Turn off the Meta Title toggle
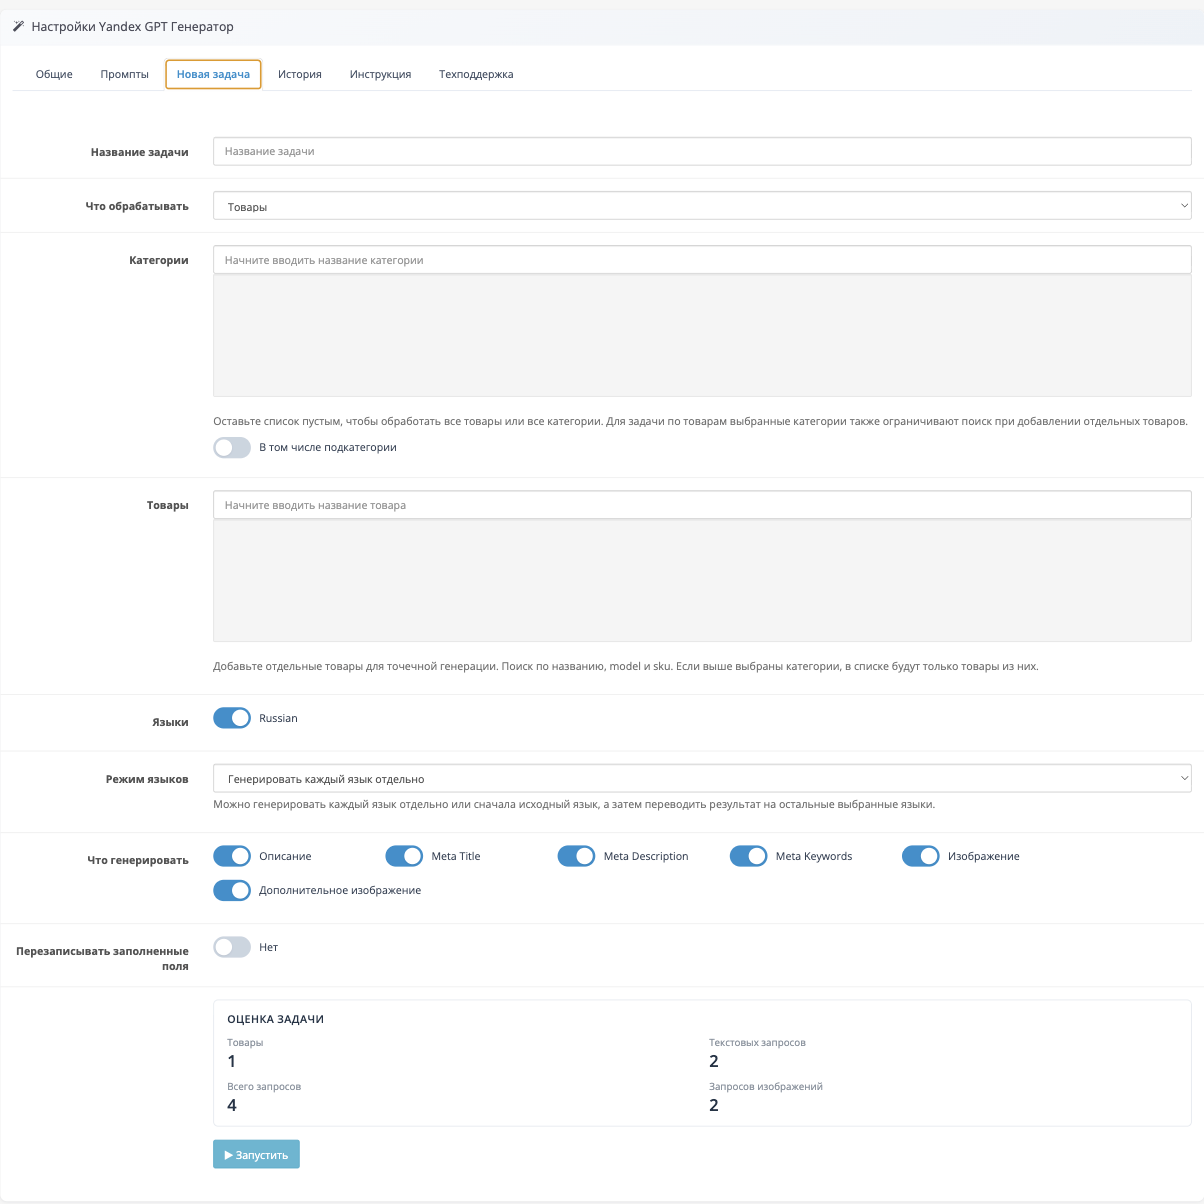Viewport: 1204px width, 1204px height. point(404,856)
